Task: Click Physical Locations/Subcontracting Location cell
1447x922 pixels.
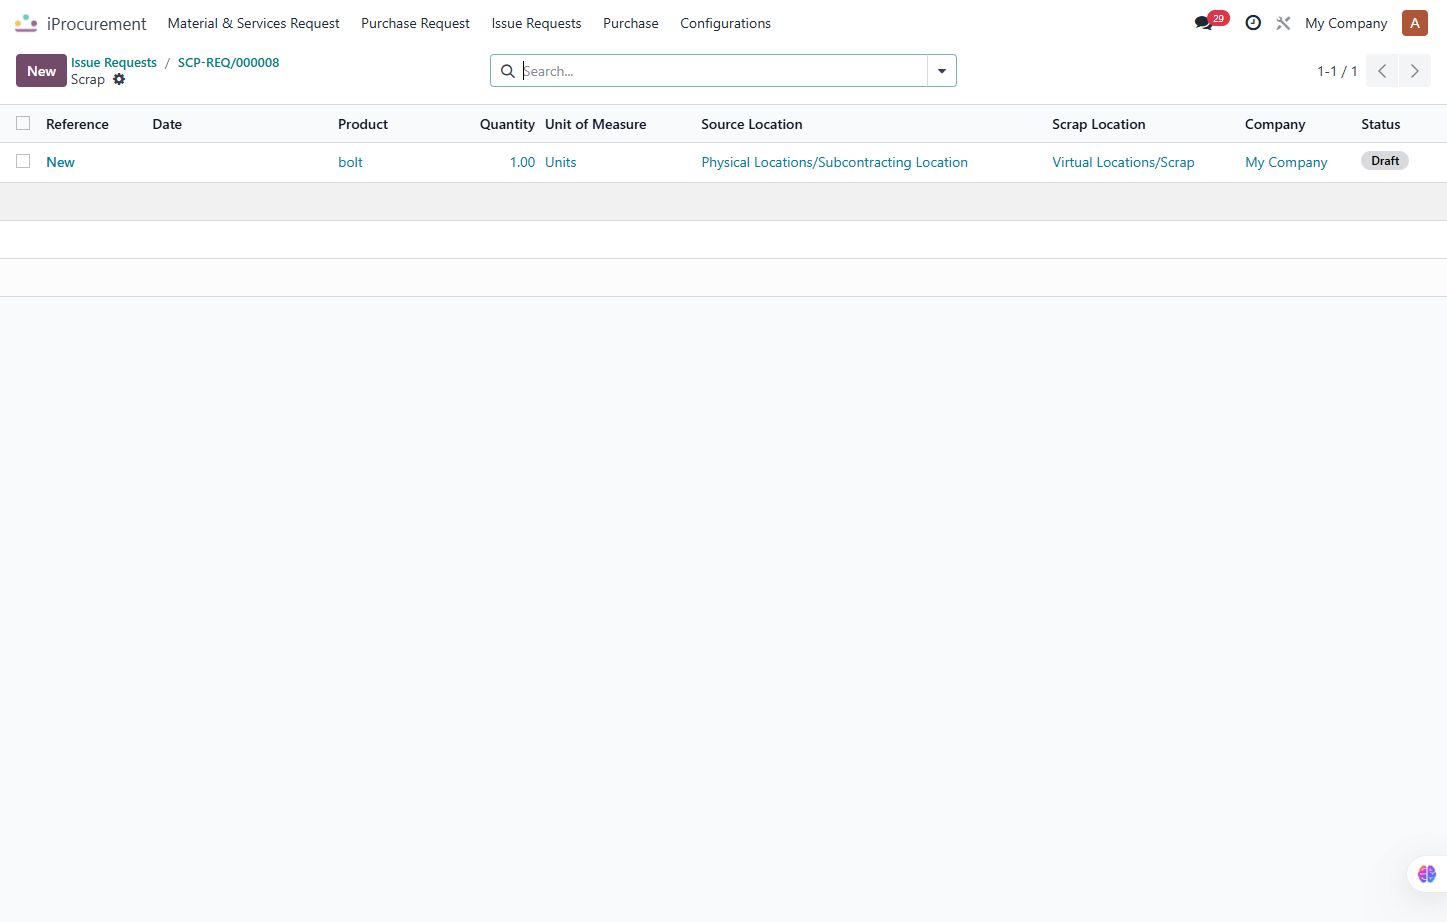Action: coord(834,162)
